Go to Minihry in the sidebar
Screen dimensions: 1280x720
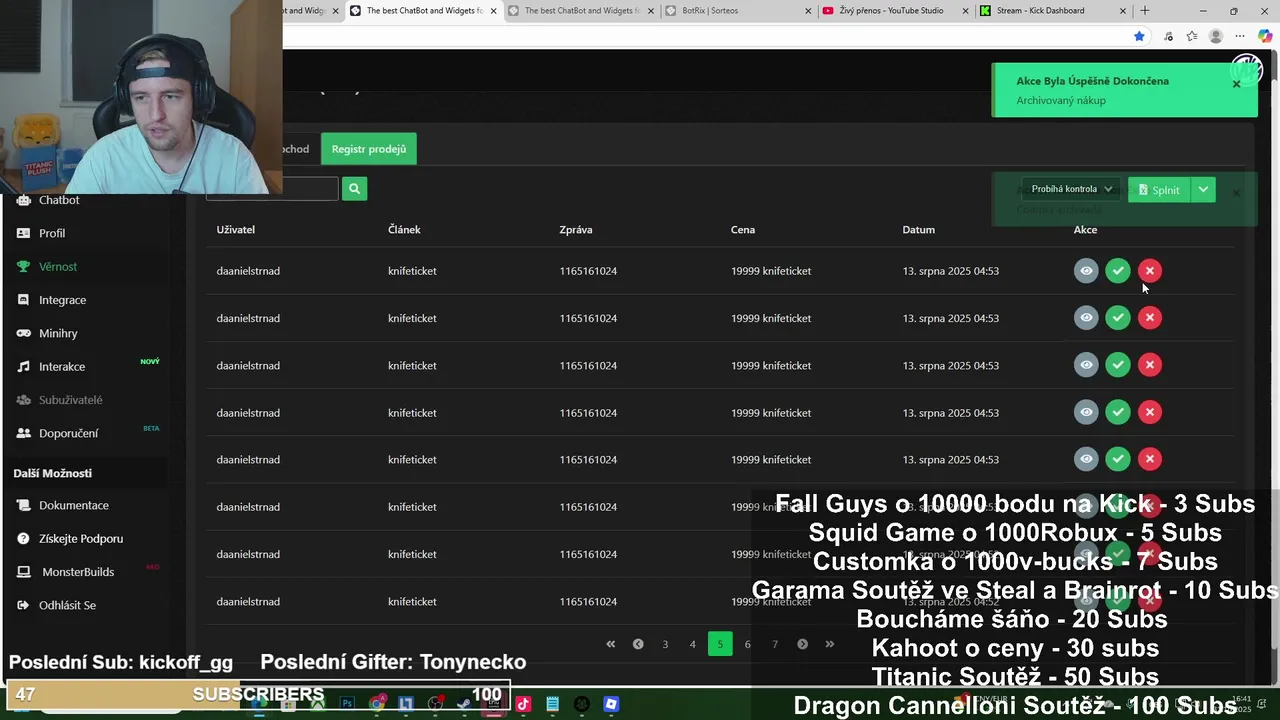pyautogui.click(x=58, y=333)
